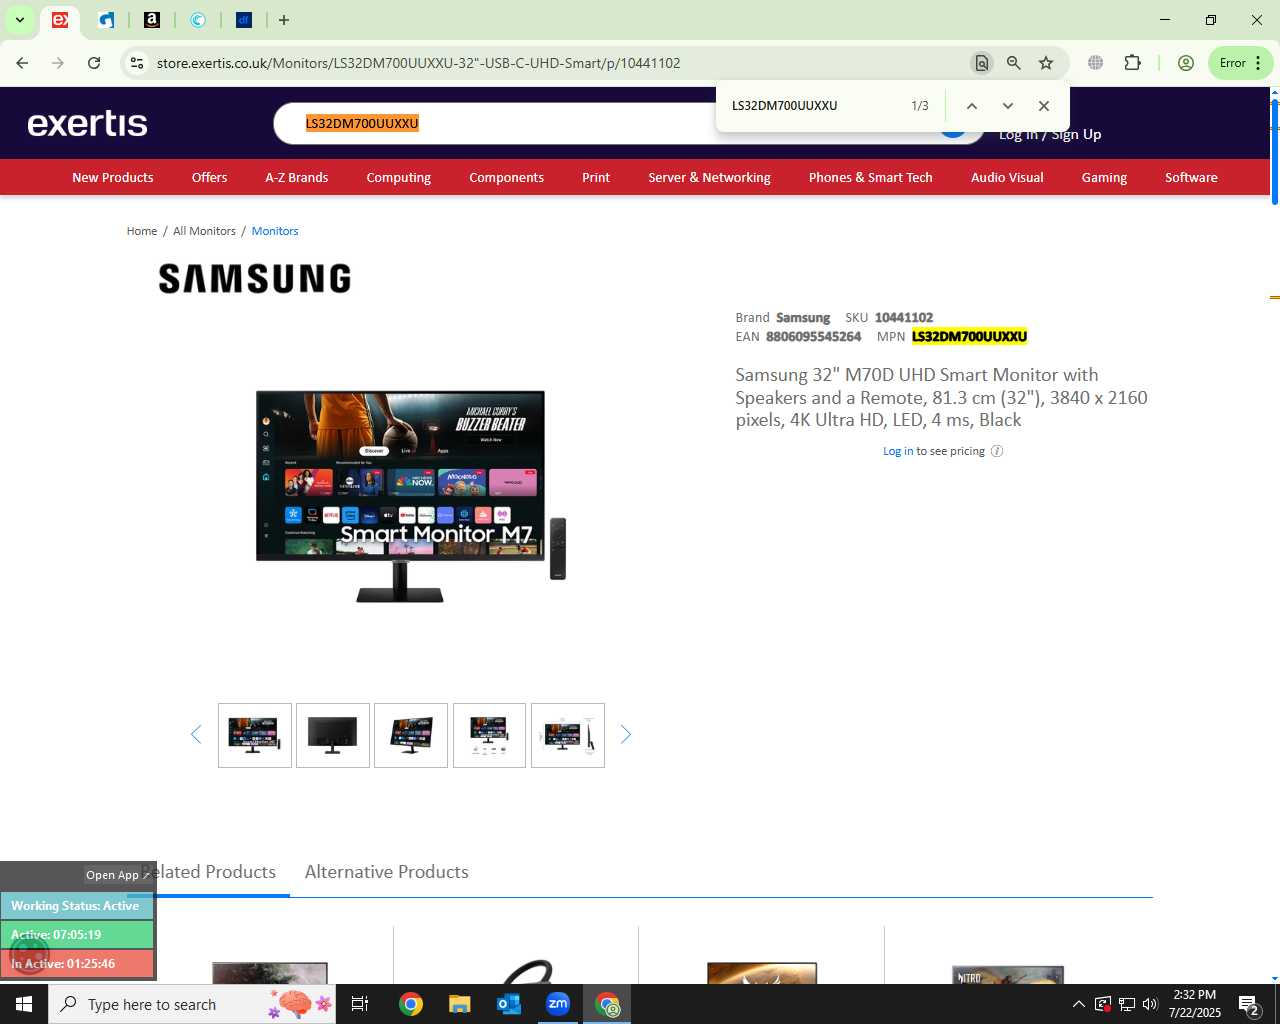Image resolution: width=1280 pixels, height=1024 pixels.
Task: Switch to the fourth browser tab
Action: click(198, 20)
